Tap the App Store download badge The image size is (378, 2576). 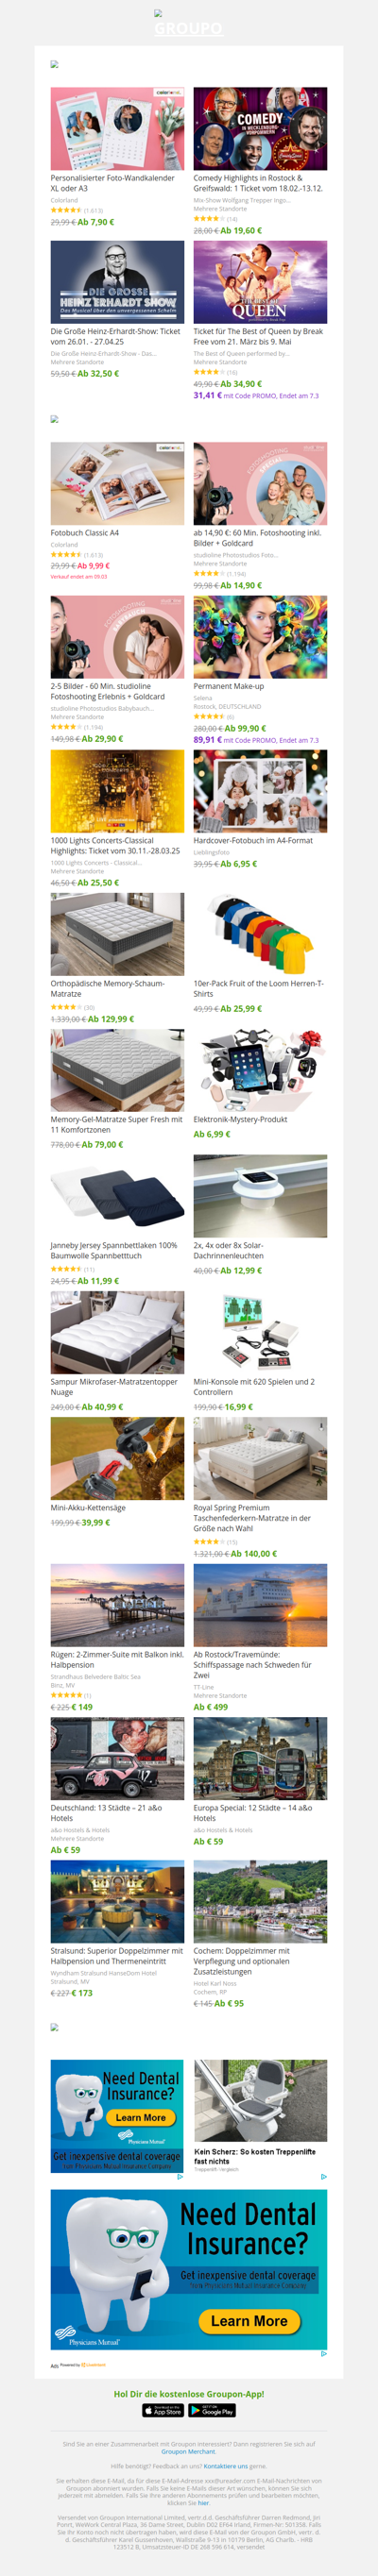[x=163, y=2411]
